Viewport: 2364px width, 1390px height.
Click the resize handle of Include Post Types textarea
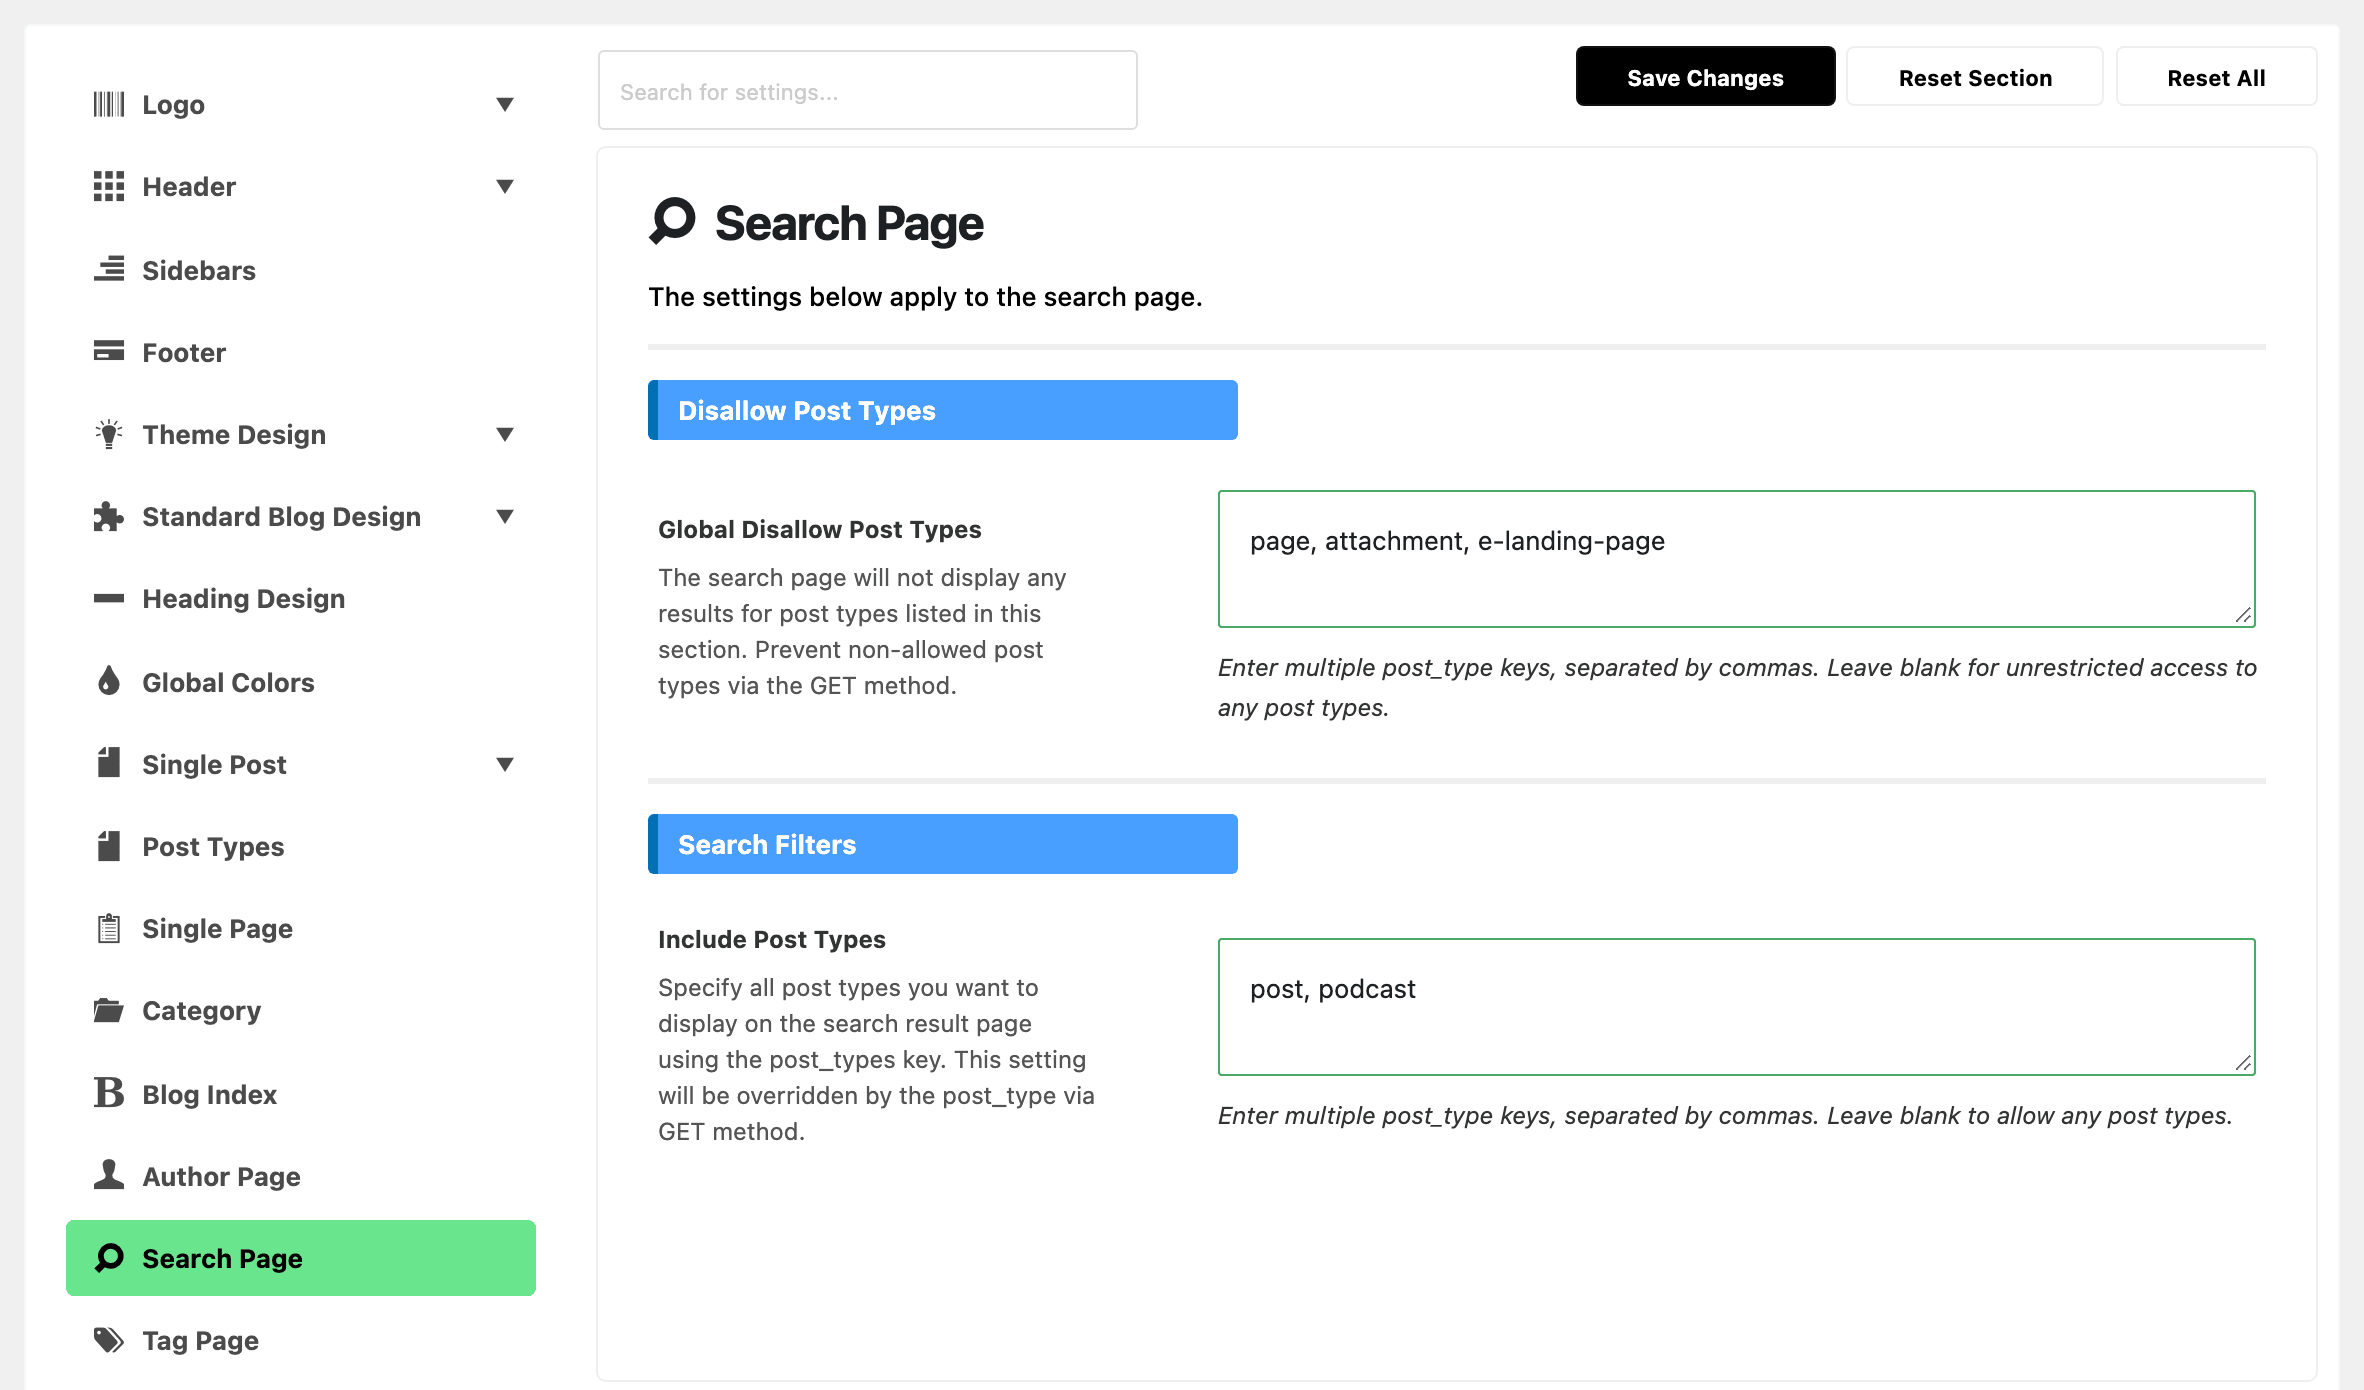click(x=2243, y=1063)
